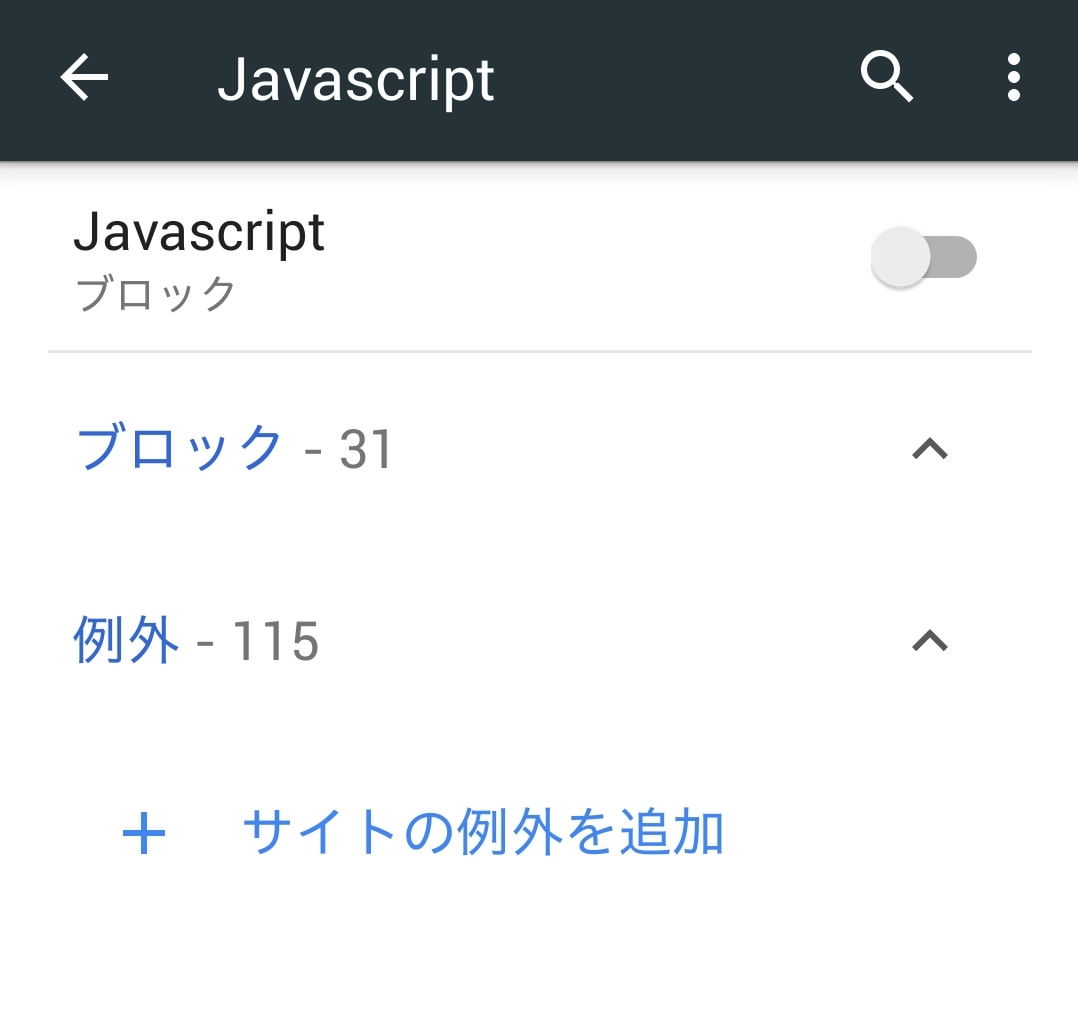The height and width of the screenshot is (1018, 1078).
Task: Tap the blank space left of the Javascript switch
Action: click(600, 258)
